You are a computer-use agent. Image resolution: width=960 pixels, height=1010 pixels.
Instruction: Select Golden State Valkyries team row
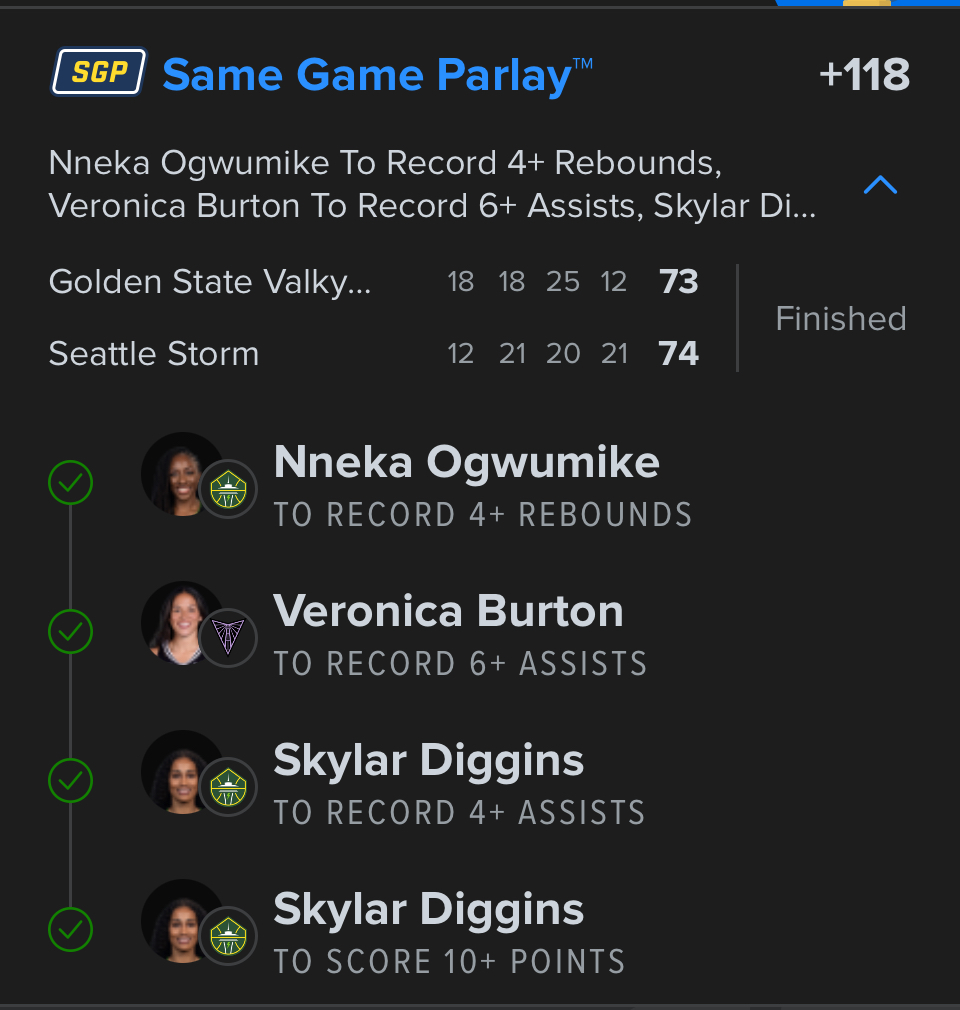coord(210,282)
